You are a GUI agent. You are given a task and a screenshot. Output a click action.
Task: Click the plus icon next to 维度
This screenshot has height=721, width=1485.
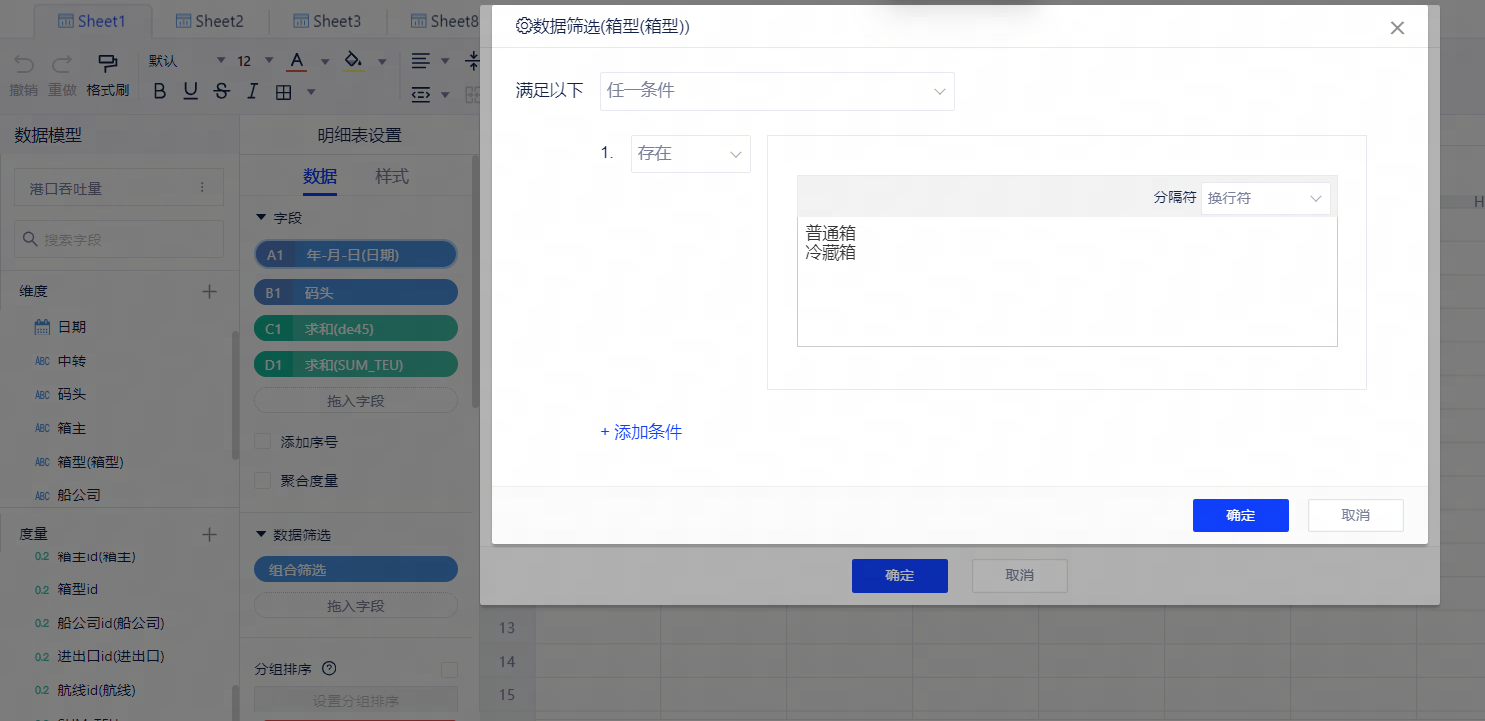(x=210, y=291)
